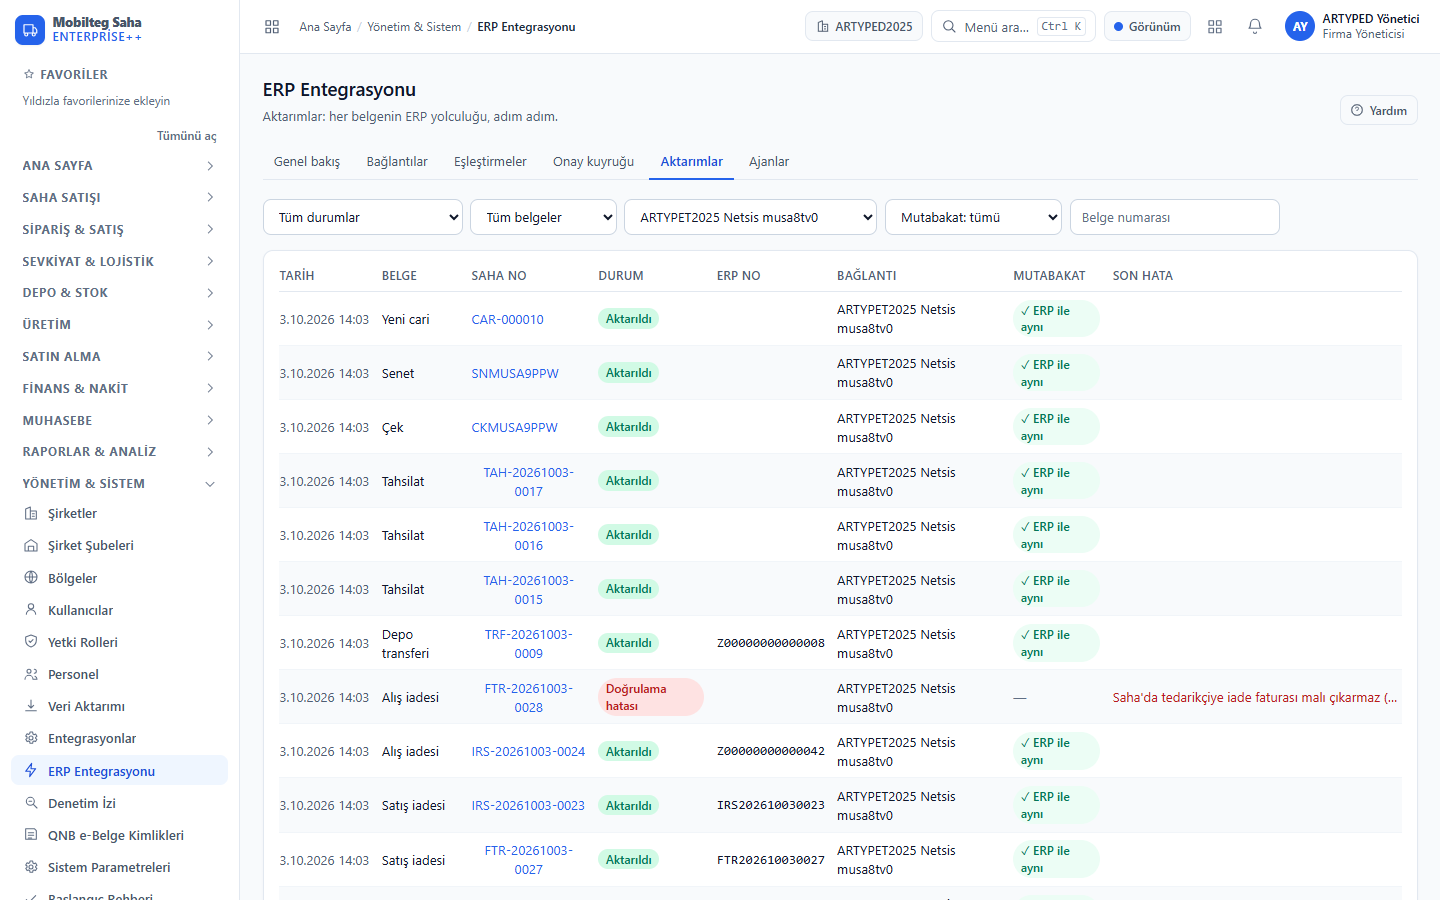Open the CAR-000010 document link
The height and width of the screenshot is (900, 1440).
point(508,320)
